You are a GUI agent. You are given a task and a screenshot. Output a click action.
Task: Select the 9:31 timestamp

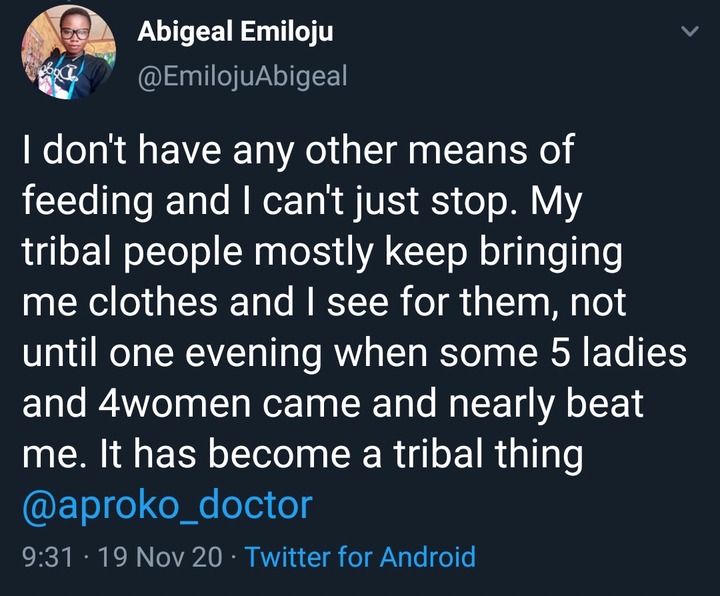[48, 557]
